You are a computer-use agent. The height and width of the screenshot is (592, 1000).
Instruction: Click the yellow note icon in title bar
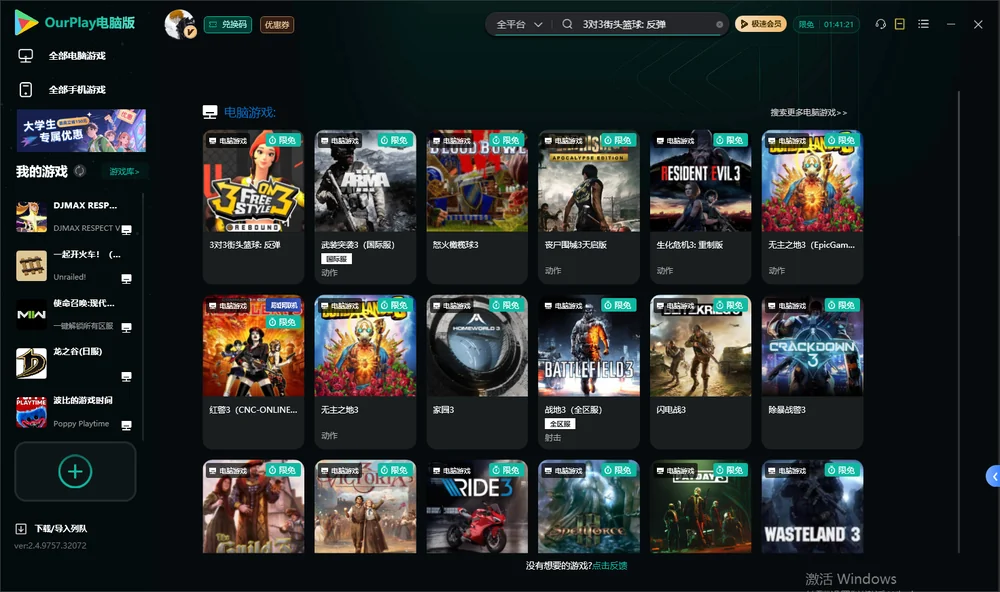(x=900, y=24)
